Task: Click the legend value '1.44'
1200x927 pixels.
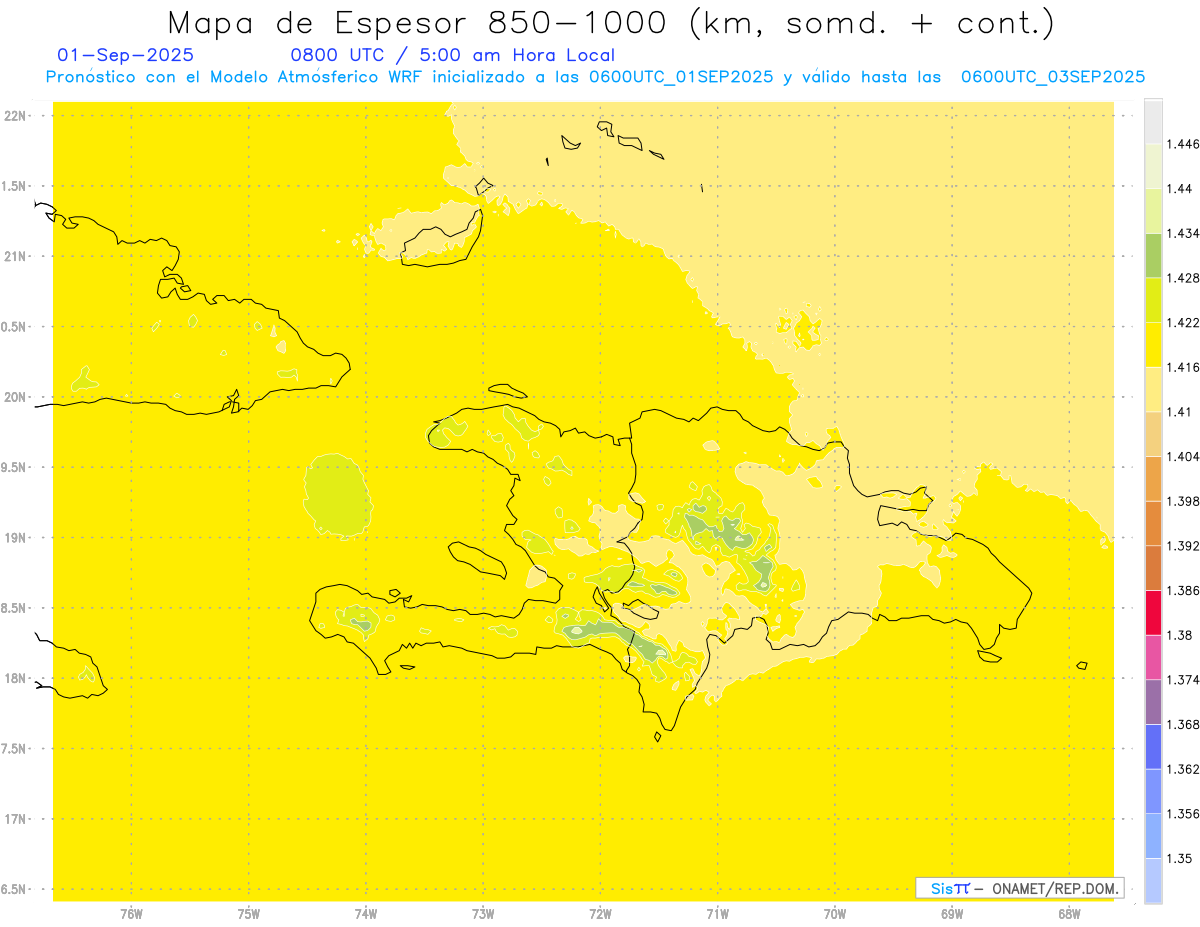Action: 1182,189
